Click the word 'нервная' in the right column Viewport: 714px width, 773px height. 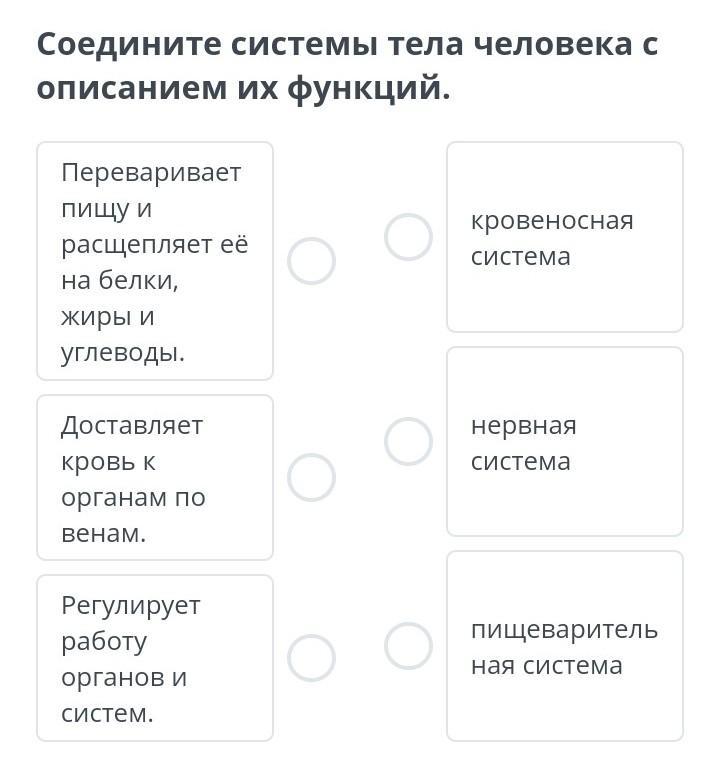point(523,426)
